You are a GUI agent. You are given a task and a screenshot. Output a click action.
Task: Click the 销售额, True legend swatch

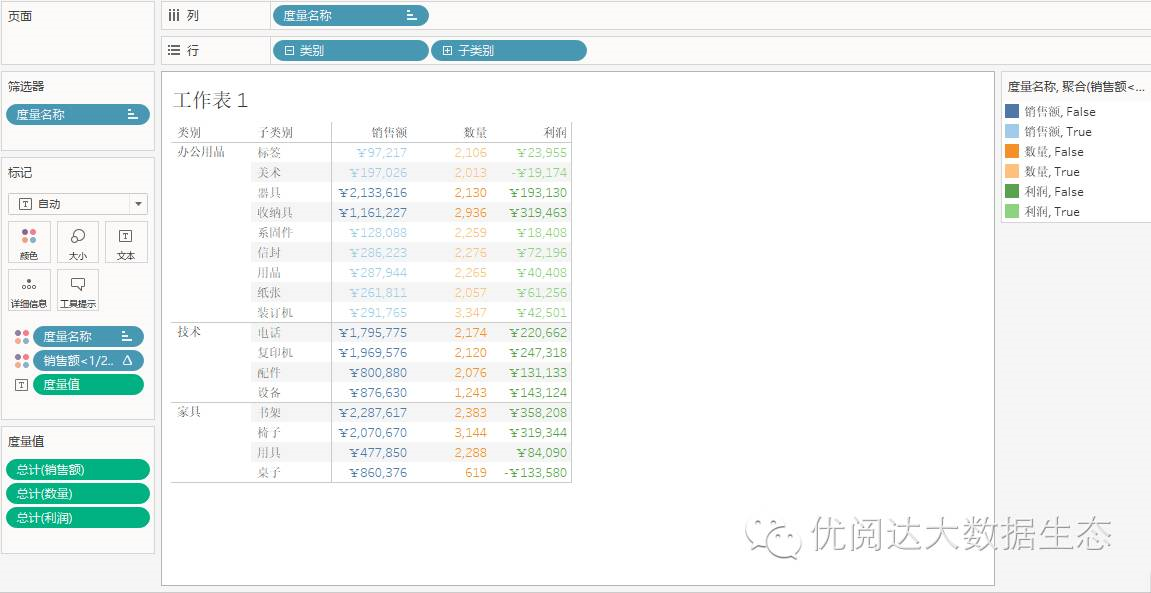[1012, 131]
